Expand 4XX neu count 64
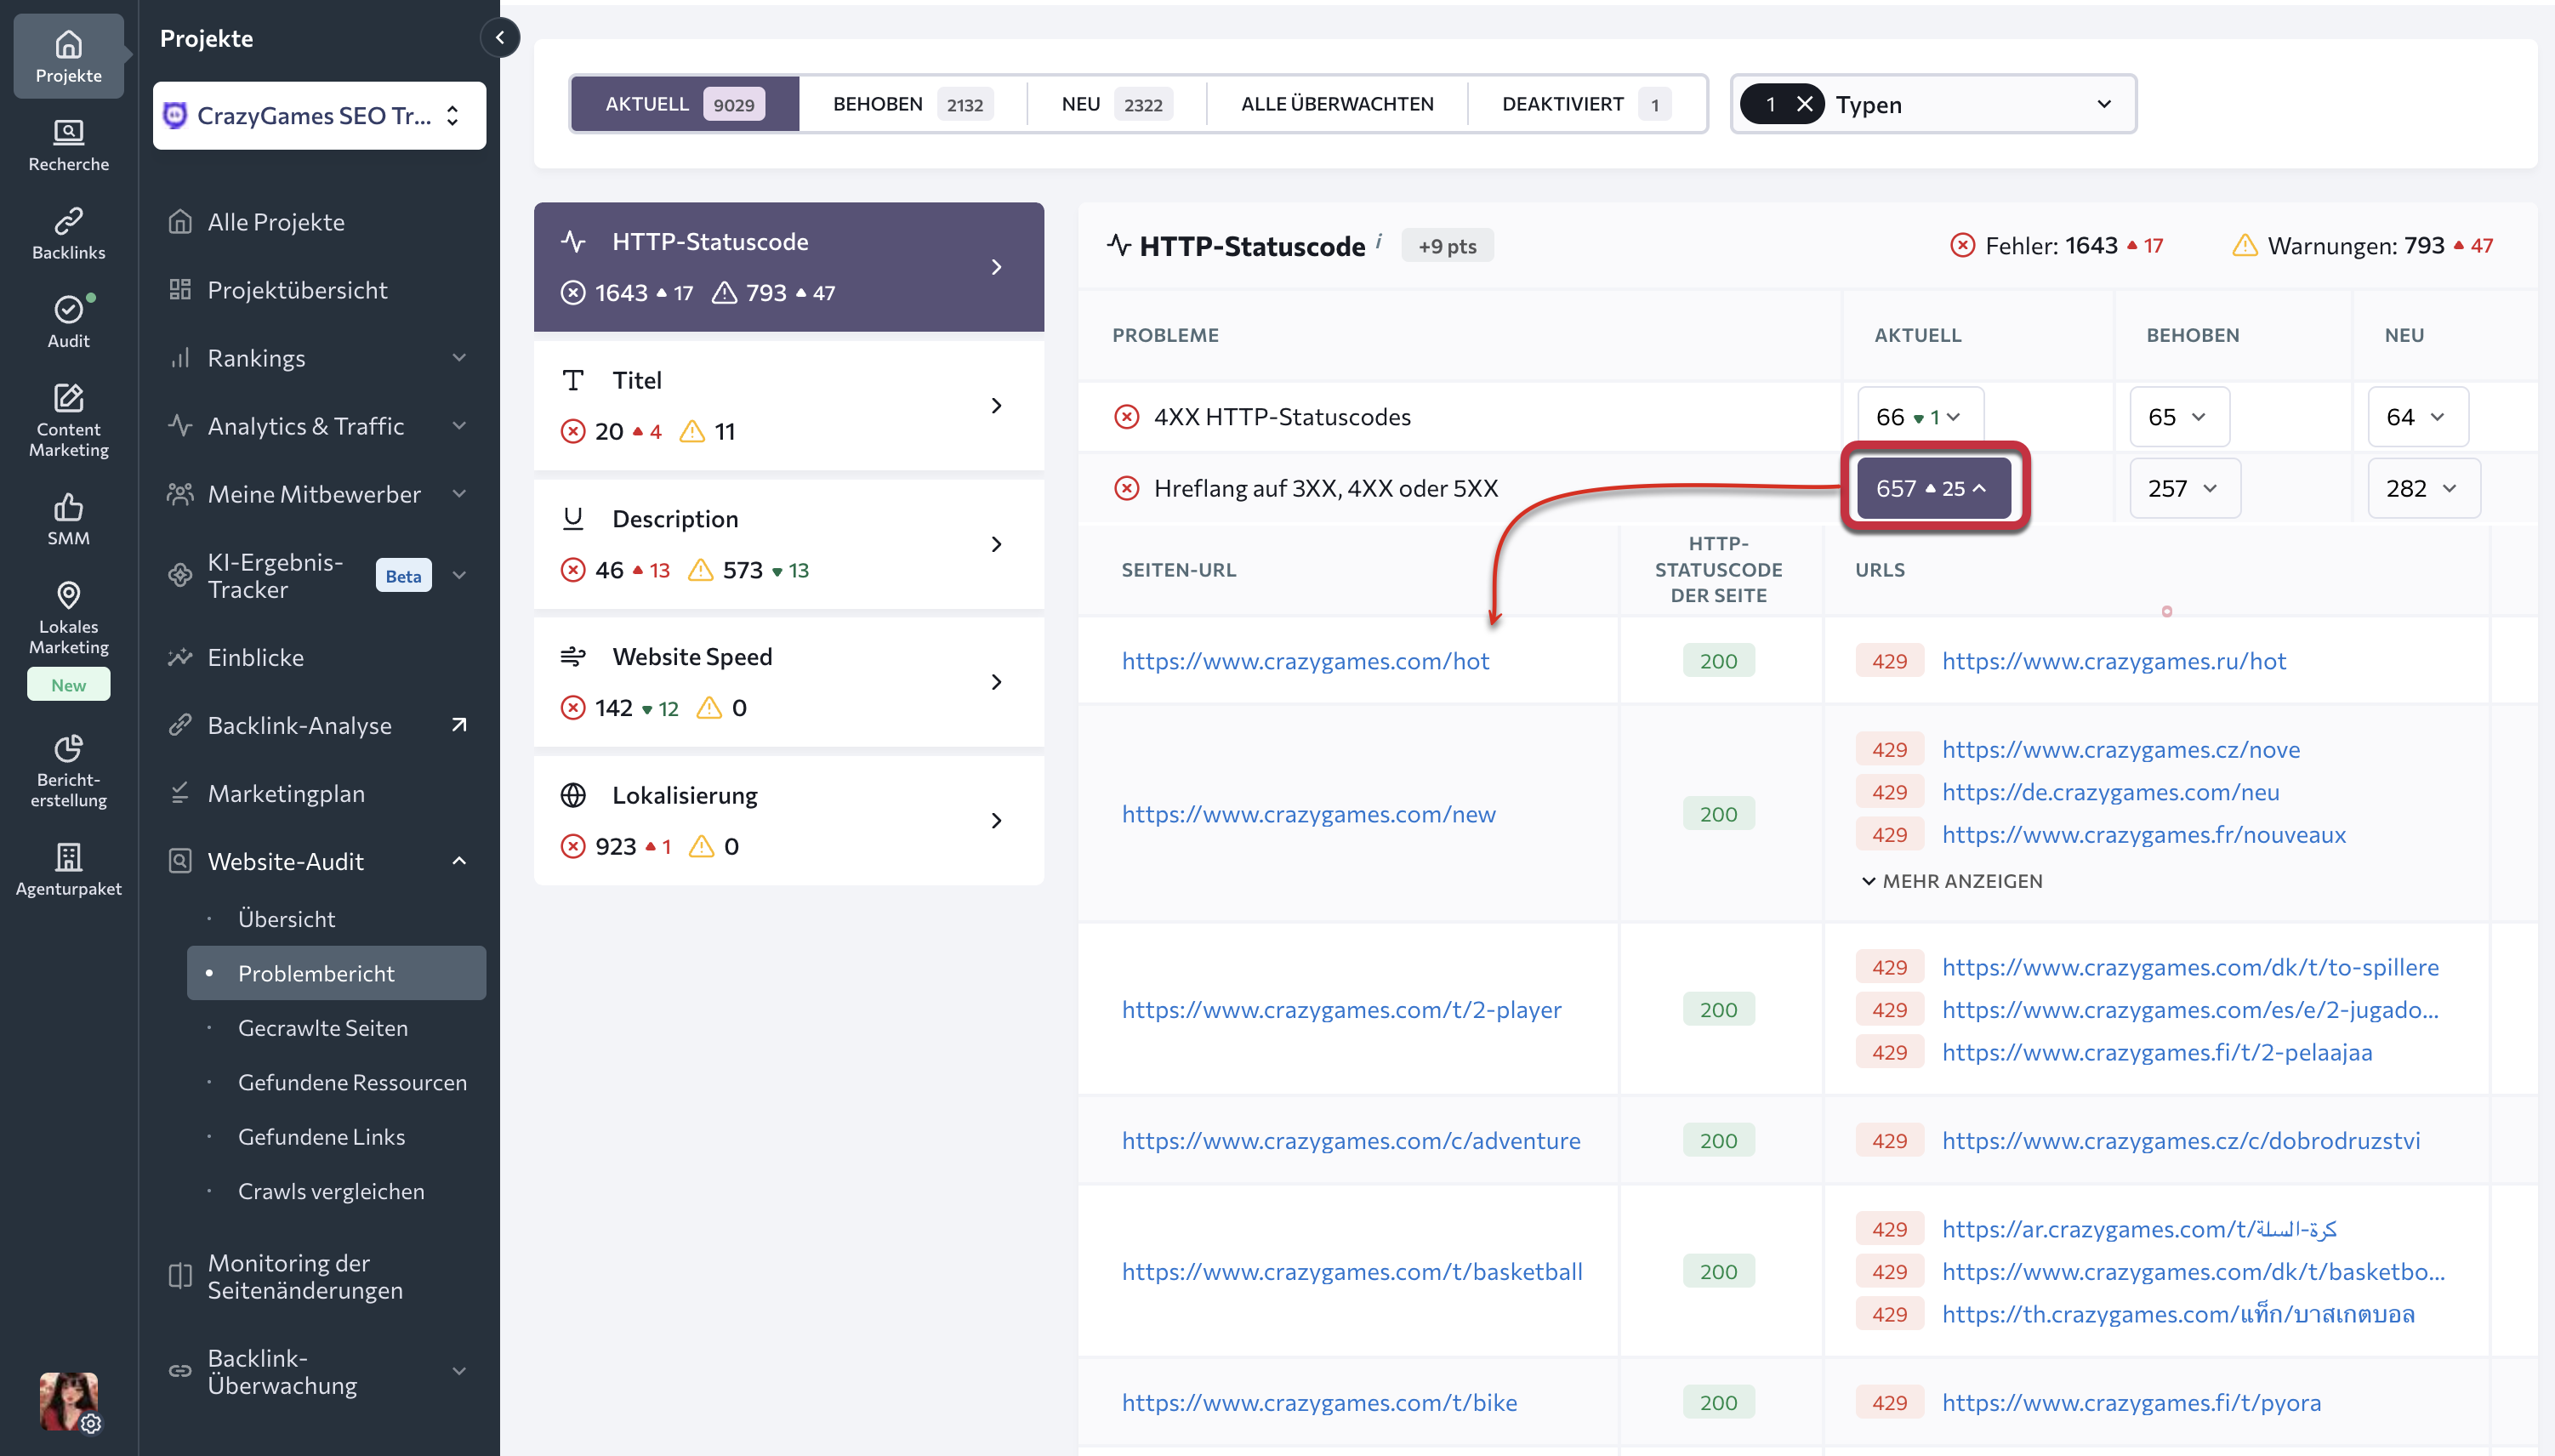 (x=2418, y=417)
